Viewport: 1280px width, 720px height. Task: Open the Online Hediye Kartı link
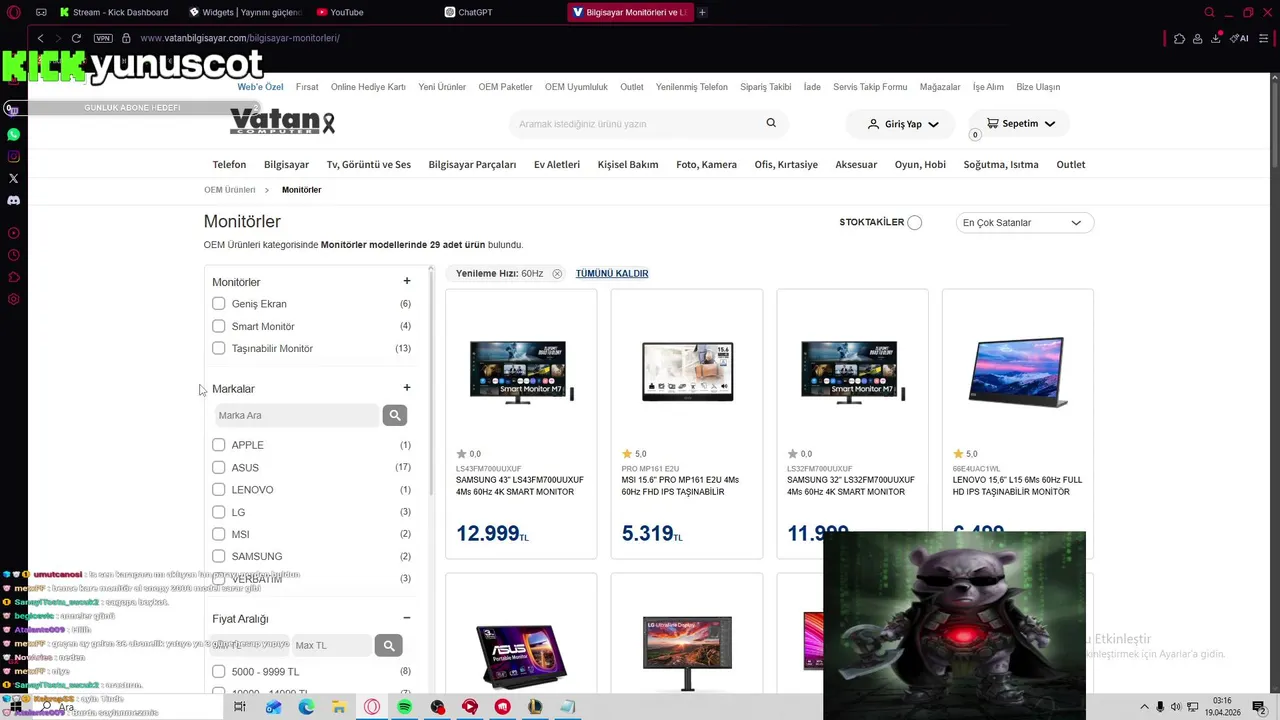point(368,87)
